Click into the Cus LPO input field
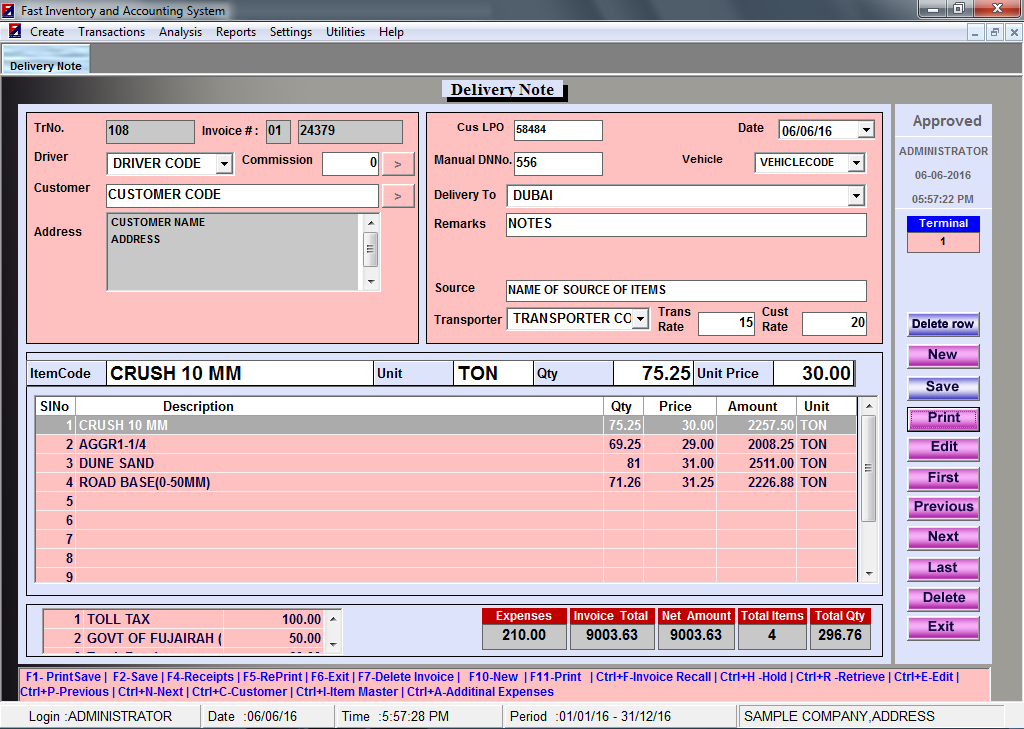1024x729 pixels. coord(558,130)
